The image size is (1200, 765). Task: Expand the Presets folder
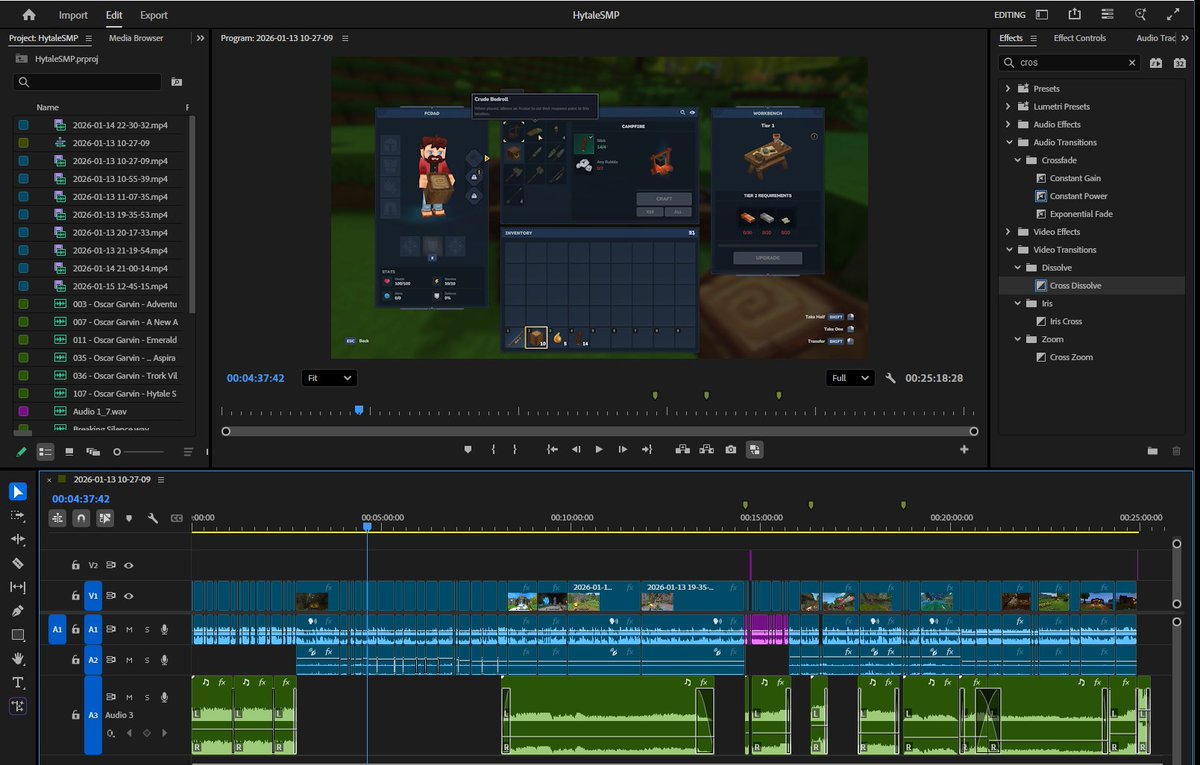click(x=1007, y=89)
